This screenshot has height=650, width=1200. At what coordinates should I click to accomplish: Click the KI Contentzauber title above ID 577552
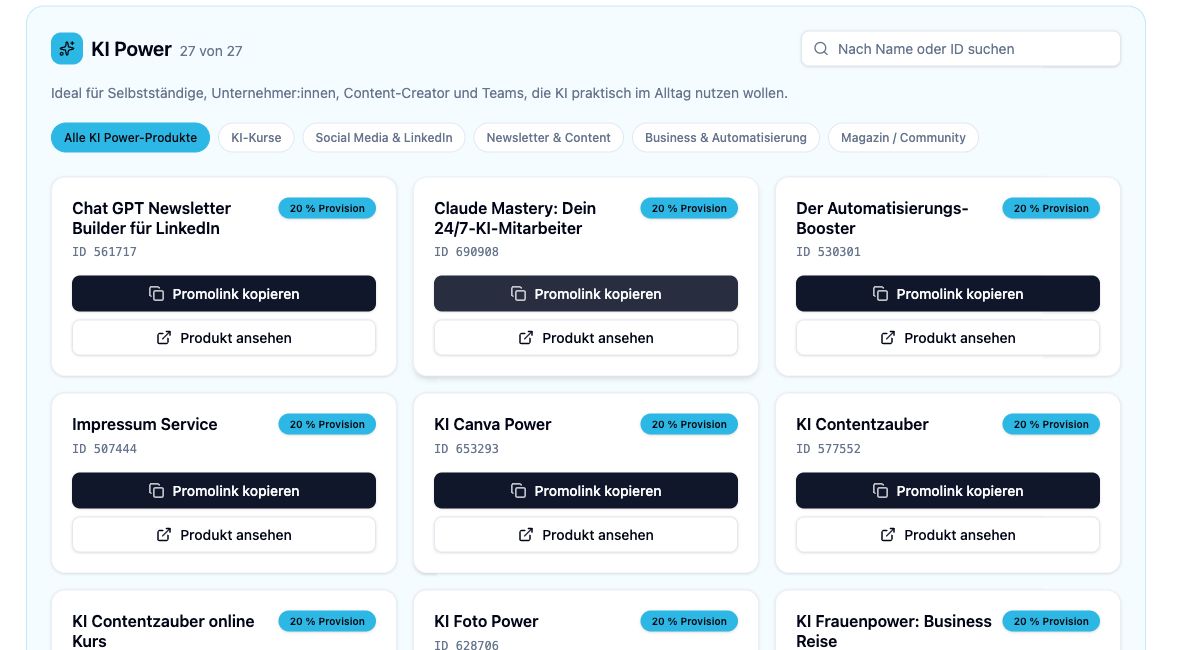click(x=862, y=424)
